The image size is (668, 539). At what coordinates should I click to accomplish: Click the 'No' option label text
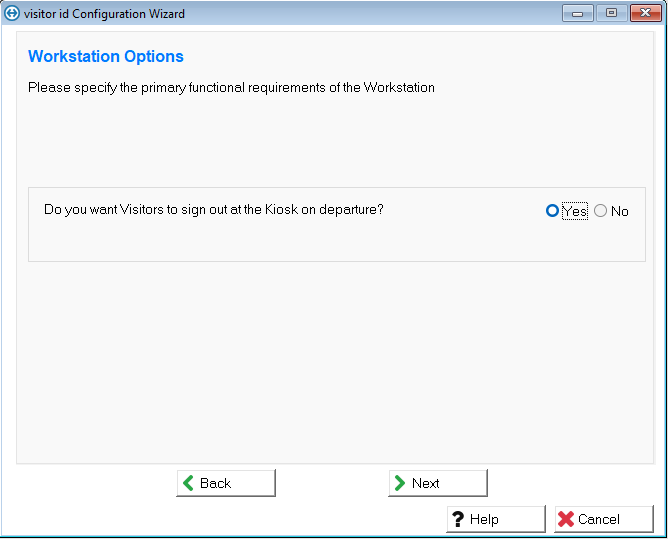pyautogui.click(x=619, y=211)
